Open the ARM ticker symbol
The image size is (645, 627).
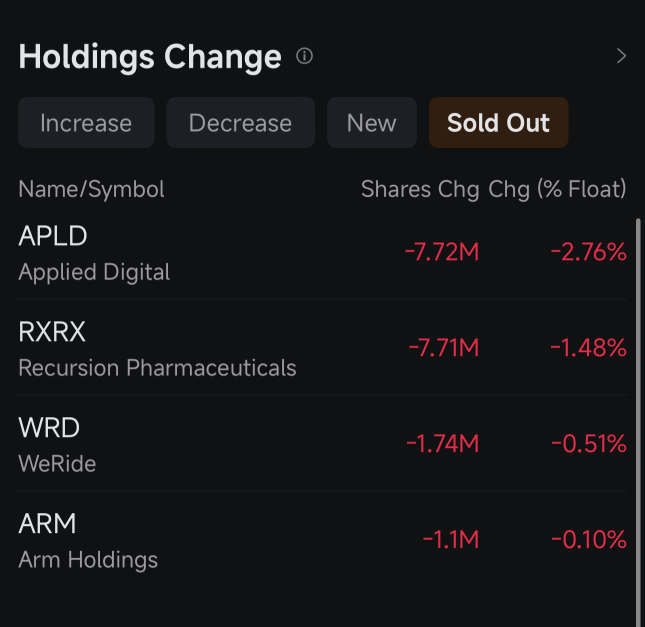[47, 524]
